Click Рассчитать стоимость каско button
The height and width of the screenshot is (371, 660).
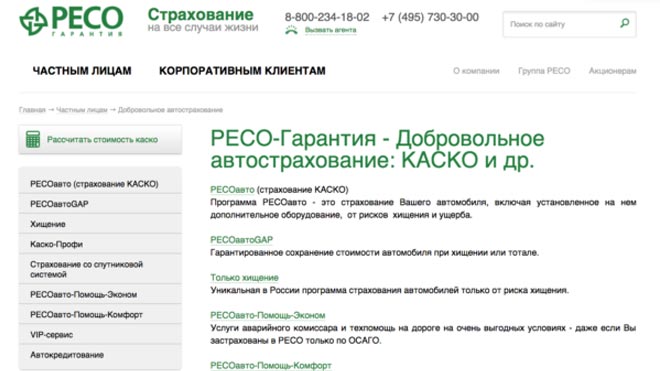[100, 139]
